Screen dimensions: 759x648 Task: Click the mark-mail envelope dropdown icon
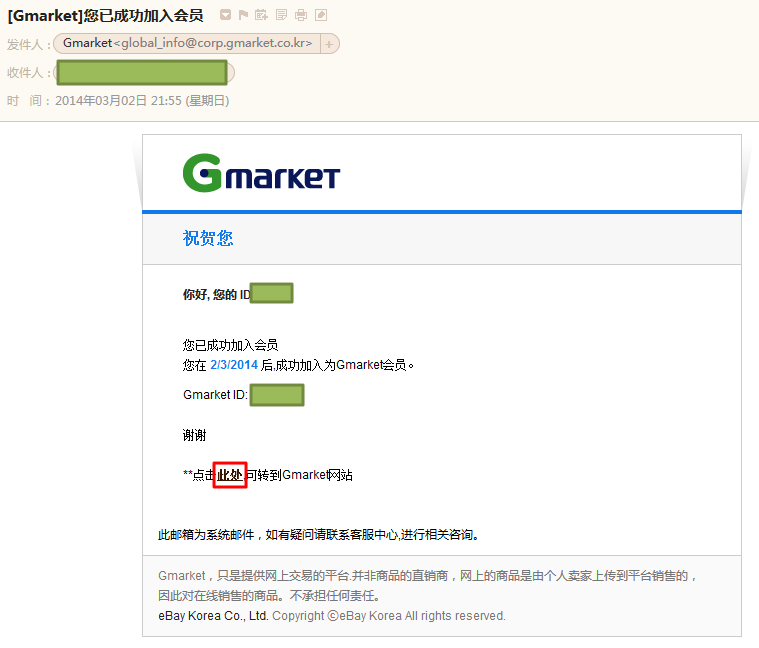[x=225, y=15]
